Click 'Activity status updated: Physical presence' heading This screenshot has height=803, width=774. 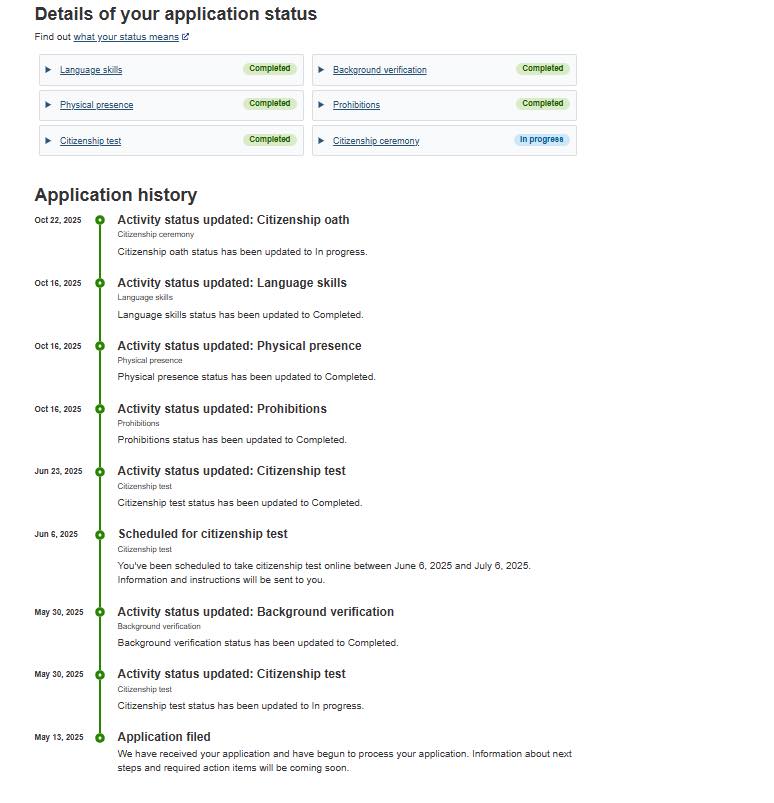tap(239, 346)
